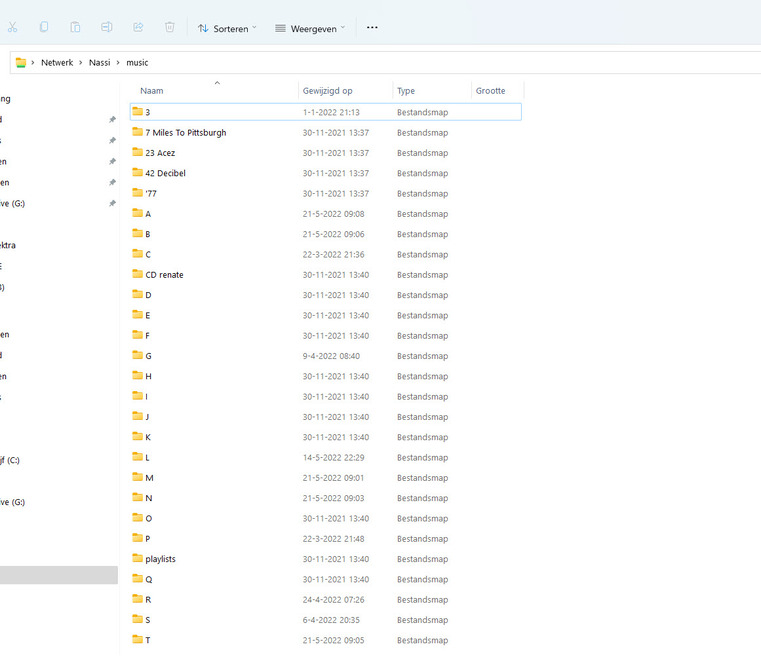Select folder icon of playlists

coord(137,558)
